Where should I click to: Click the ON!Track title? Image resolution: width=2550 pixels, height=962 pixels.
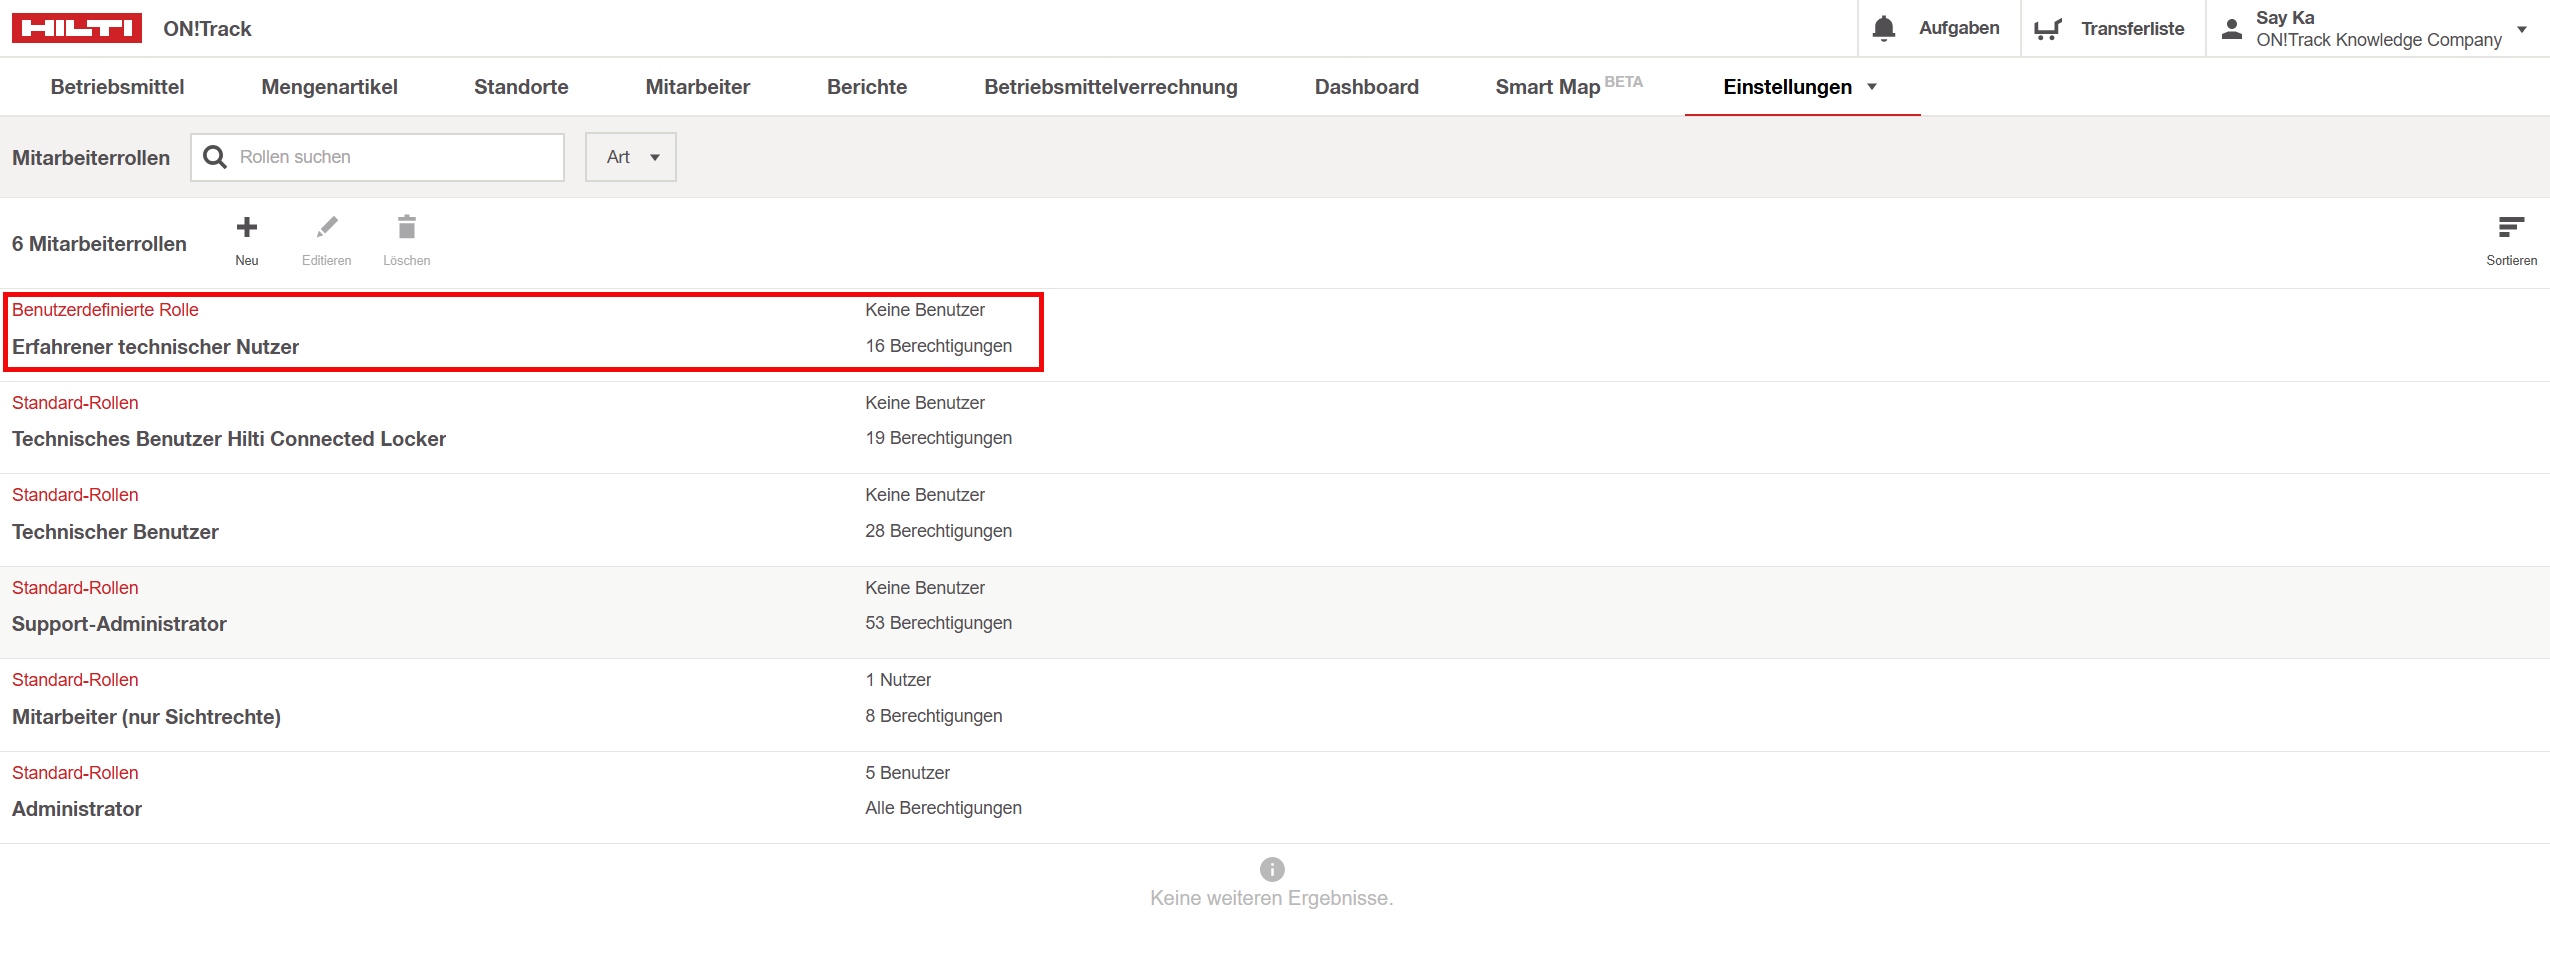(x=208, y=29)
